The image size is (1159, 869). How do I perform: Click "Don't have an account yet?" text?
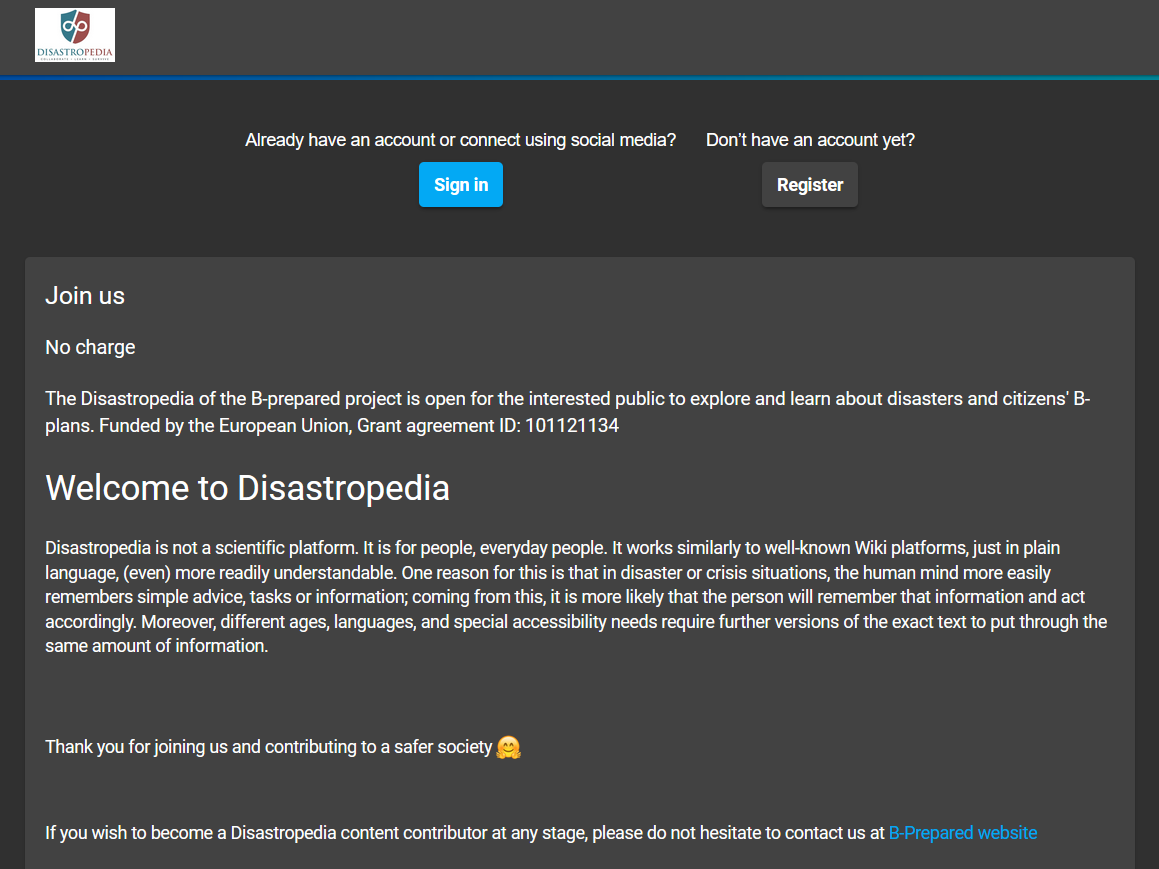click(810, 140)
